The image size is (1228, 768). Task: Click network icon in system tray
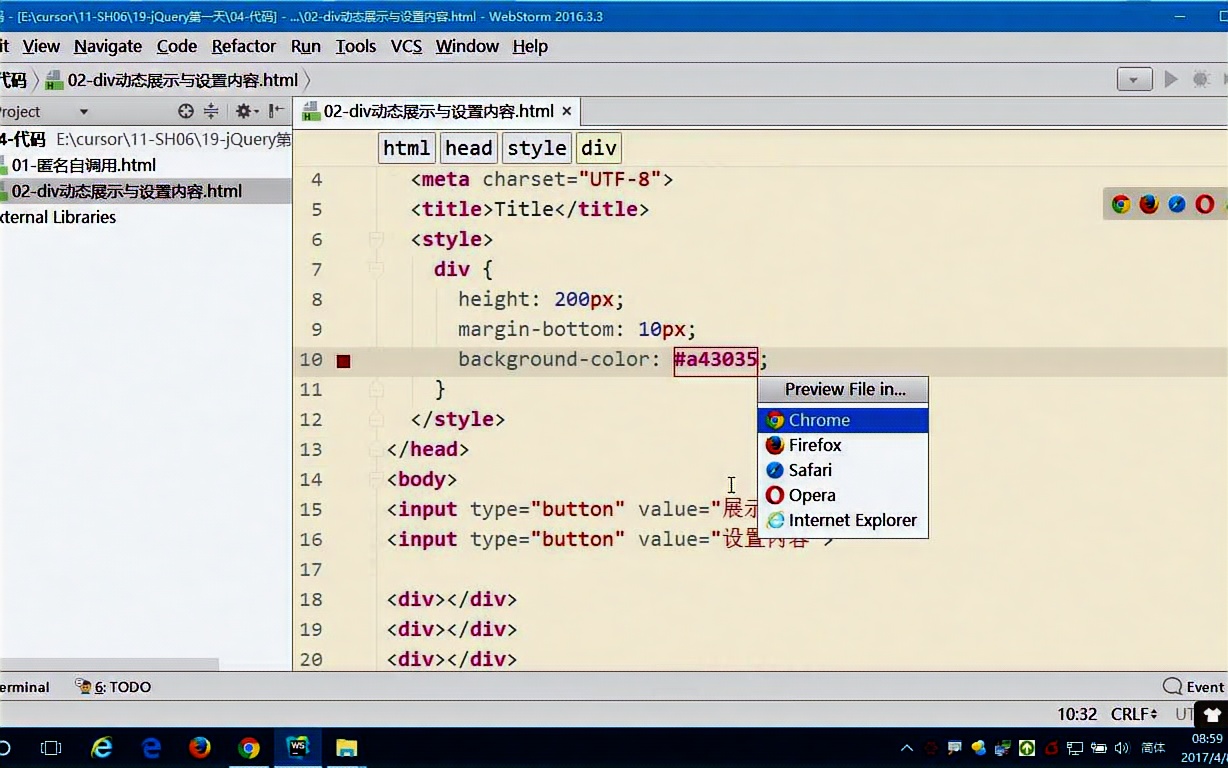click(1075, 747)
